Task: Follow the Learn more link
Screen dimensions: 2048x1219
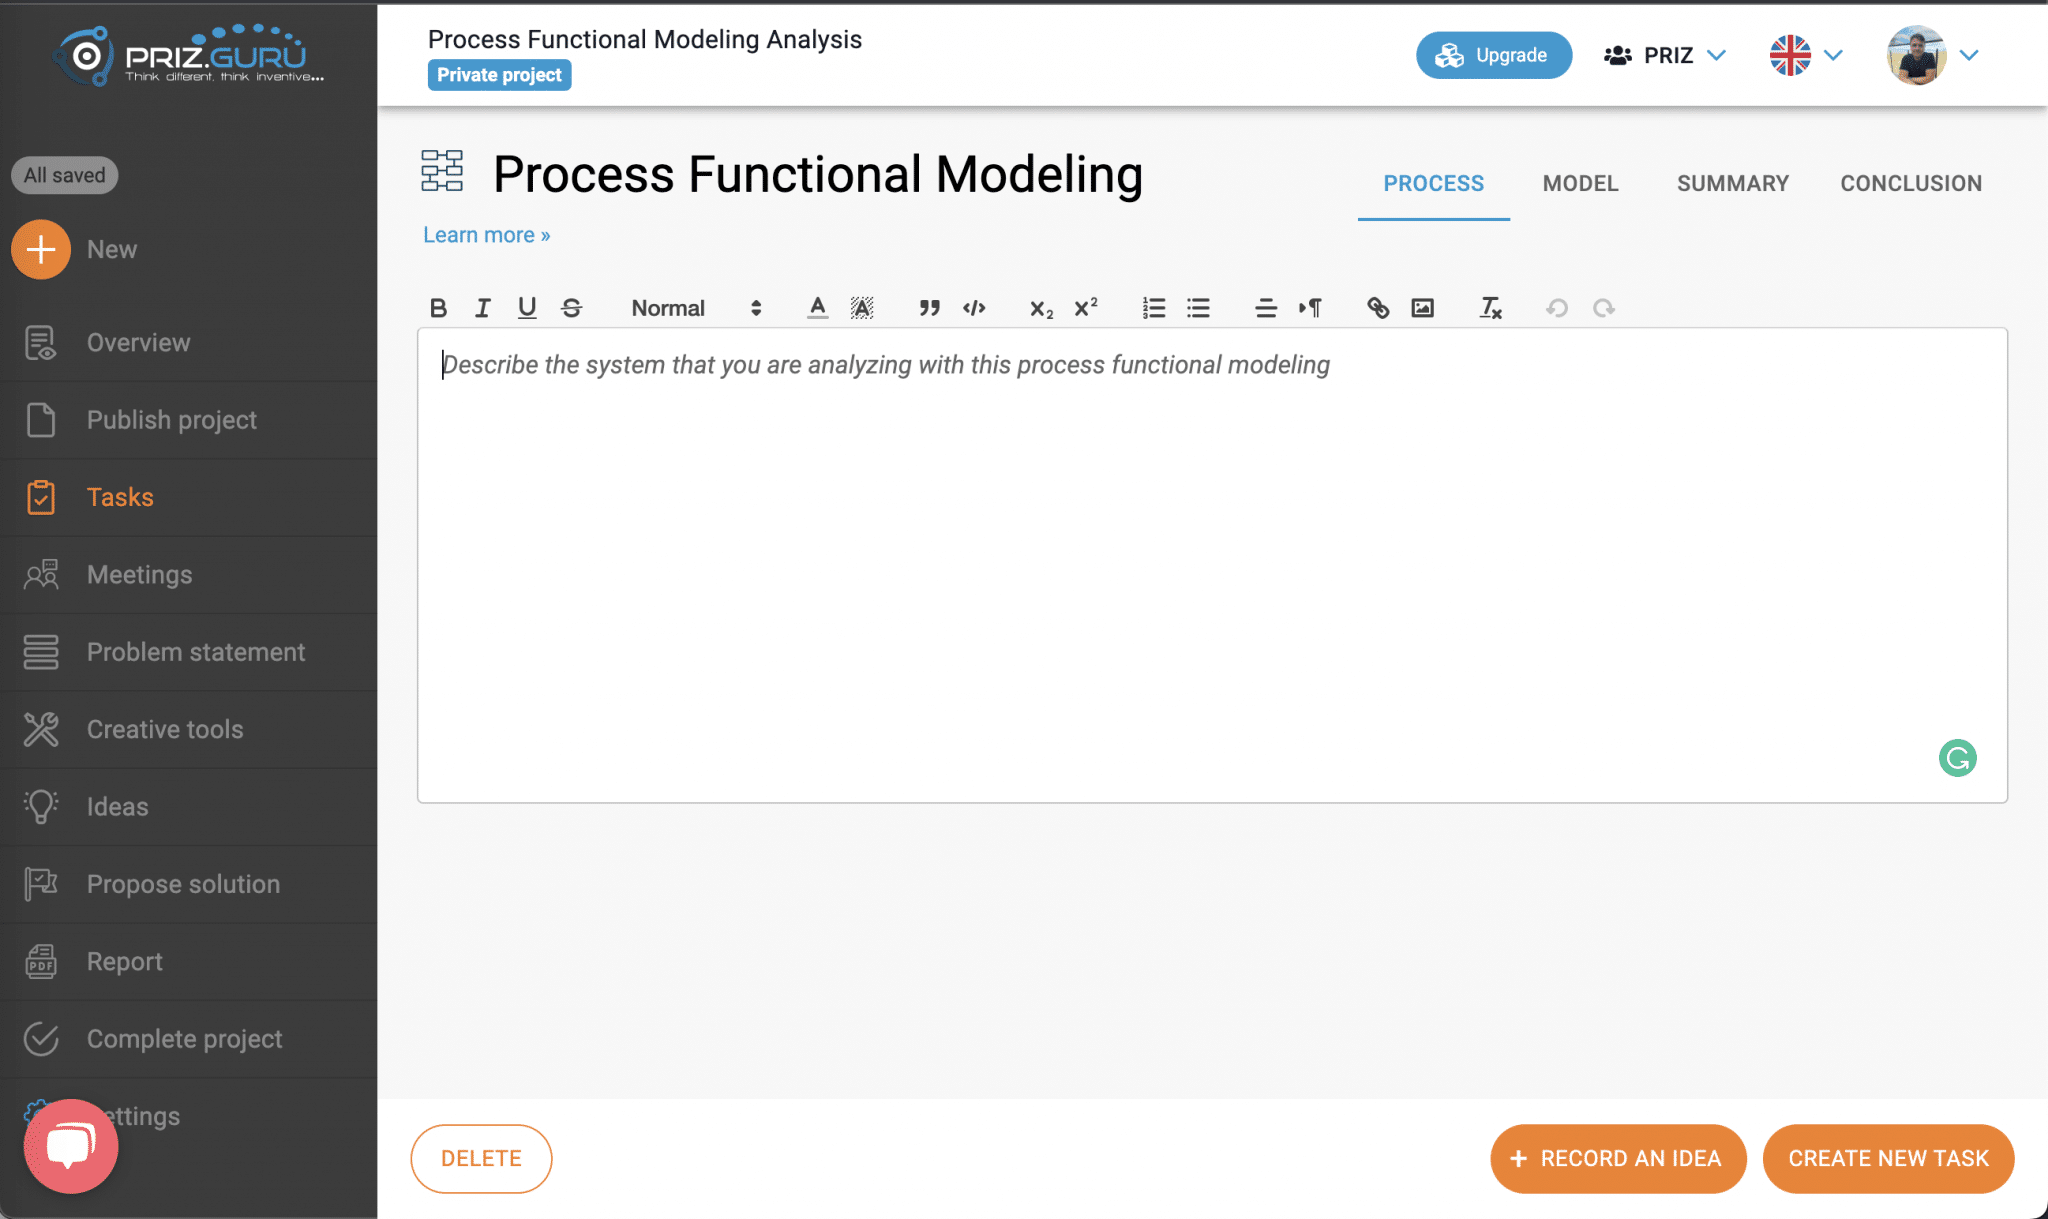Action: tap(486, 235)
